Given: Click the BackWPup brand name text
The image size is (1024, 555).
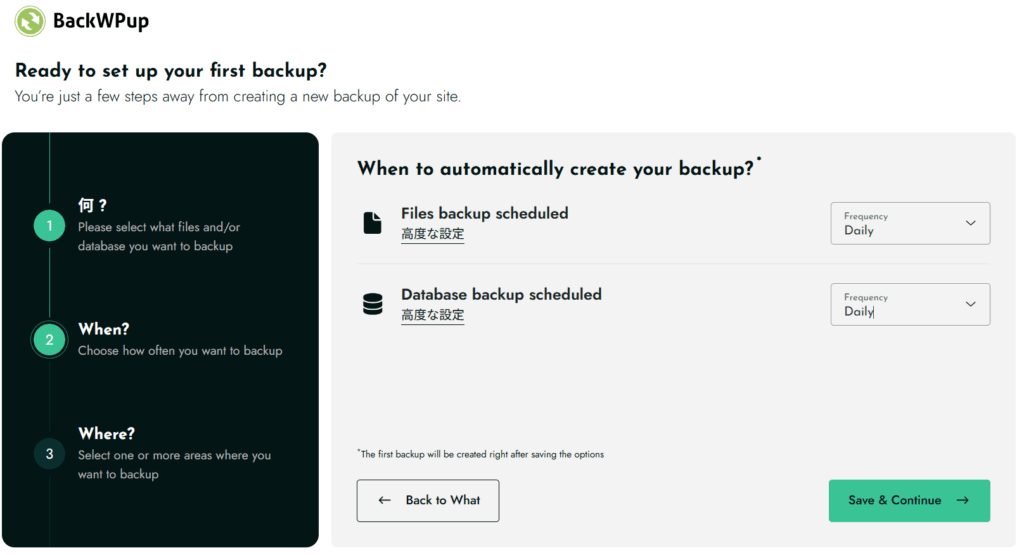Looking at the screenshot, I should click(100, 21).
